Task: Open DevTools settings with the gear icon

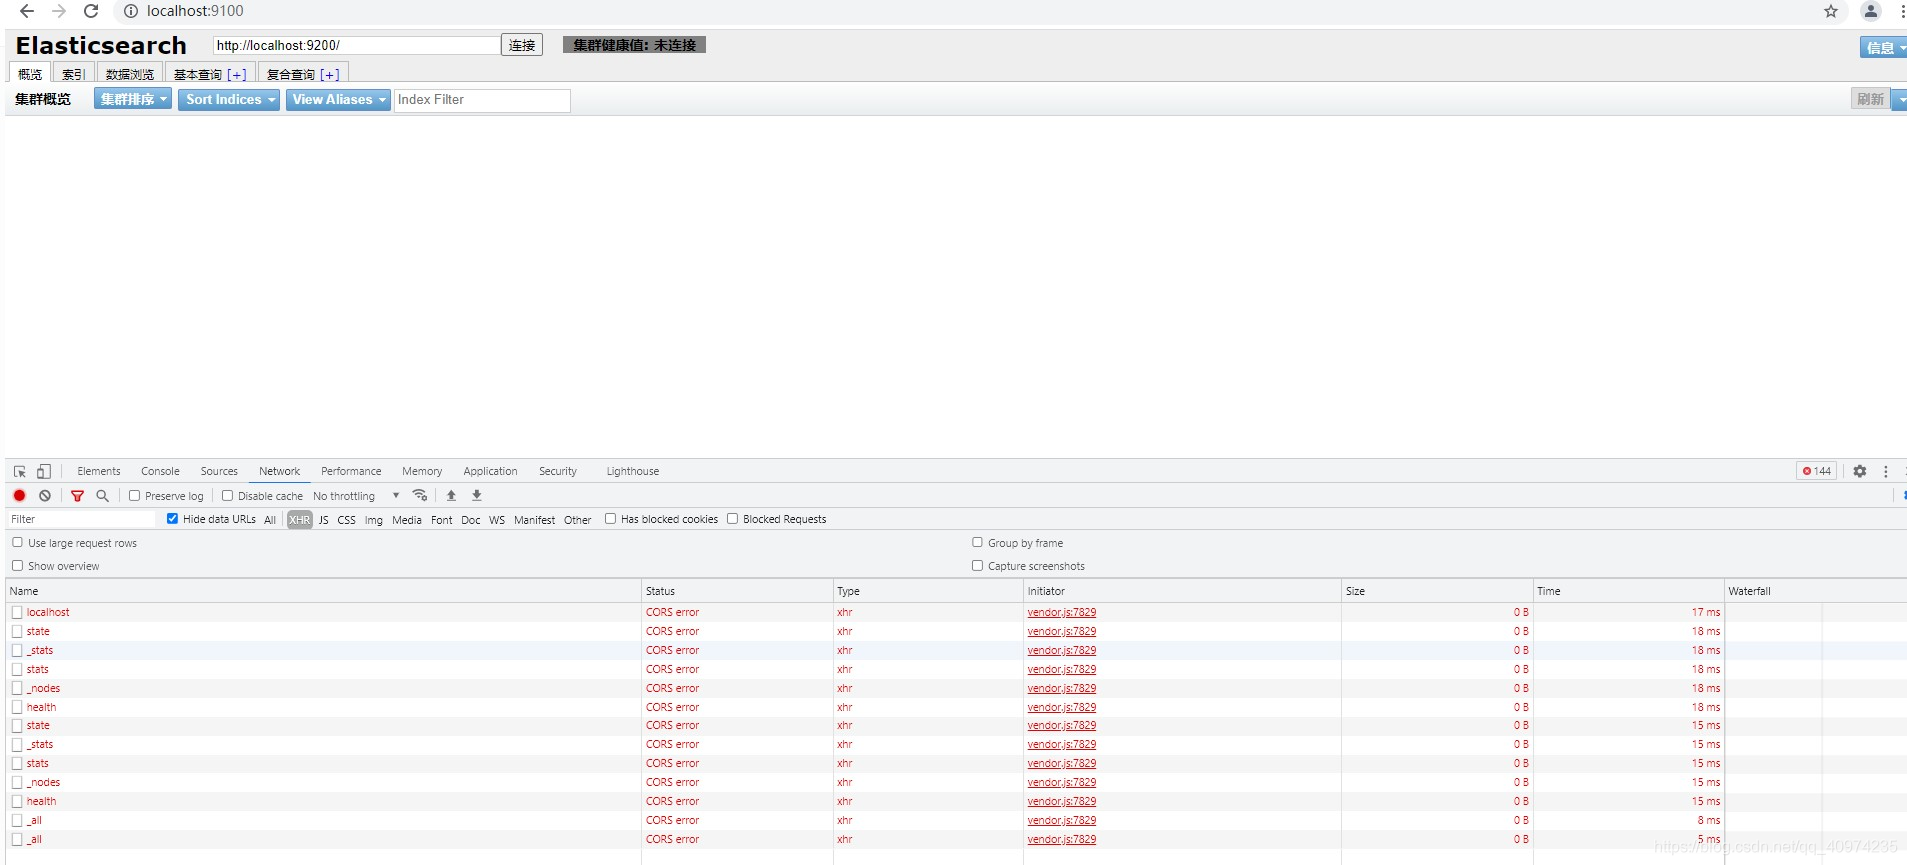Action: 1860,471
